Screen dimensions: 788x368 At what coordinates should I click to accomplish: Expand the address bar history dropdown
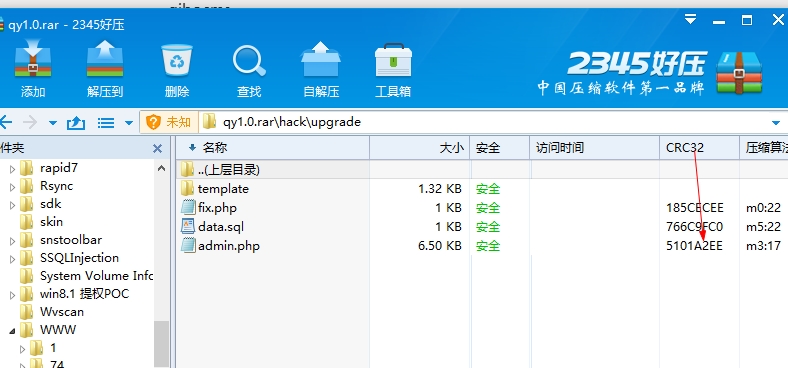coord(776,123)
